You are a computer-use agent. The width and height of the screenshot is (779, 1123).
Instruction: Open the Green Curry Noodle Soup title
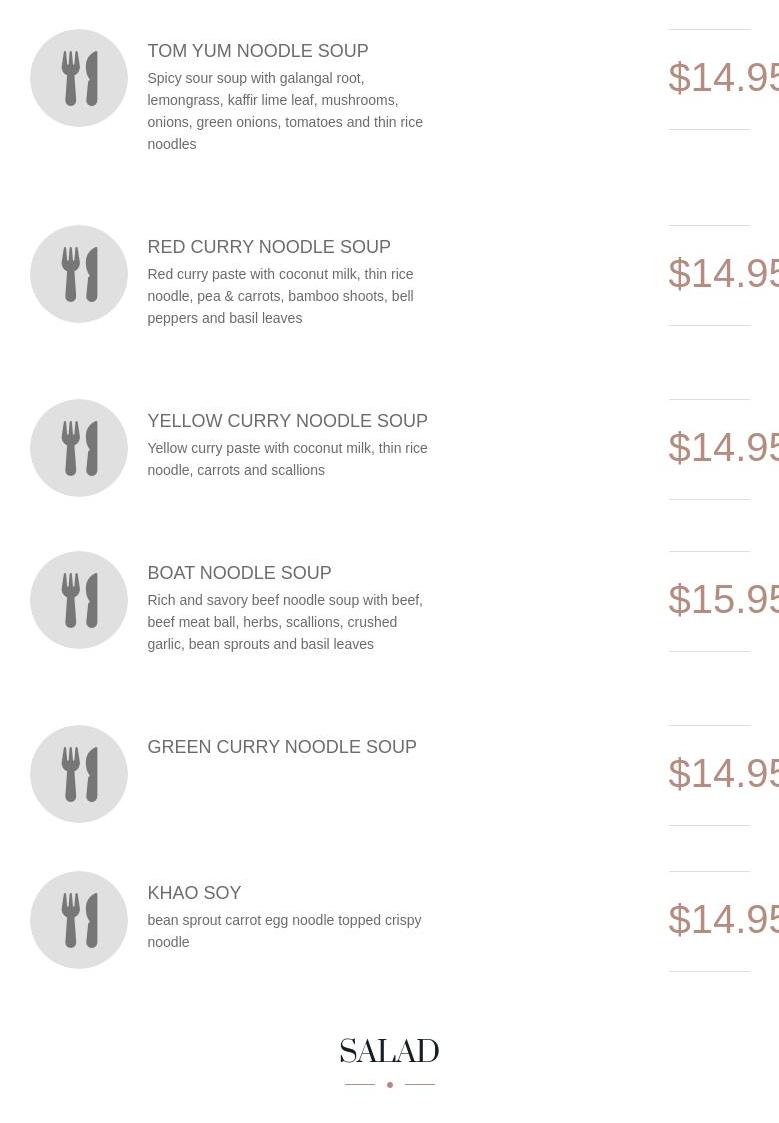point(282,747)
